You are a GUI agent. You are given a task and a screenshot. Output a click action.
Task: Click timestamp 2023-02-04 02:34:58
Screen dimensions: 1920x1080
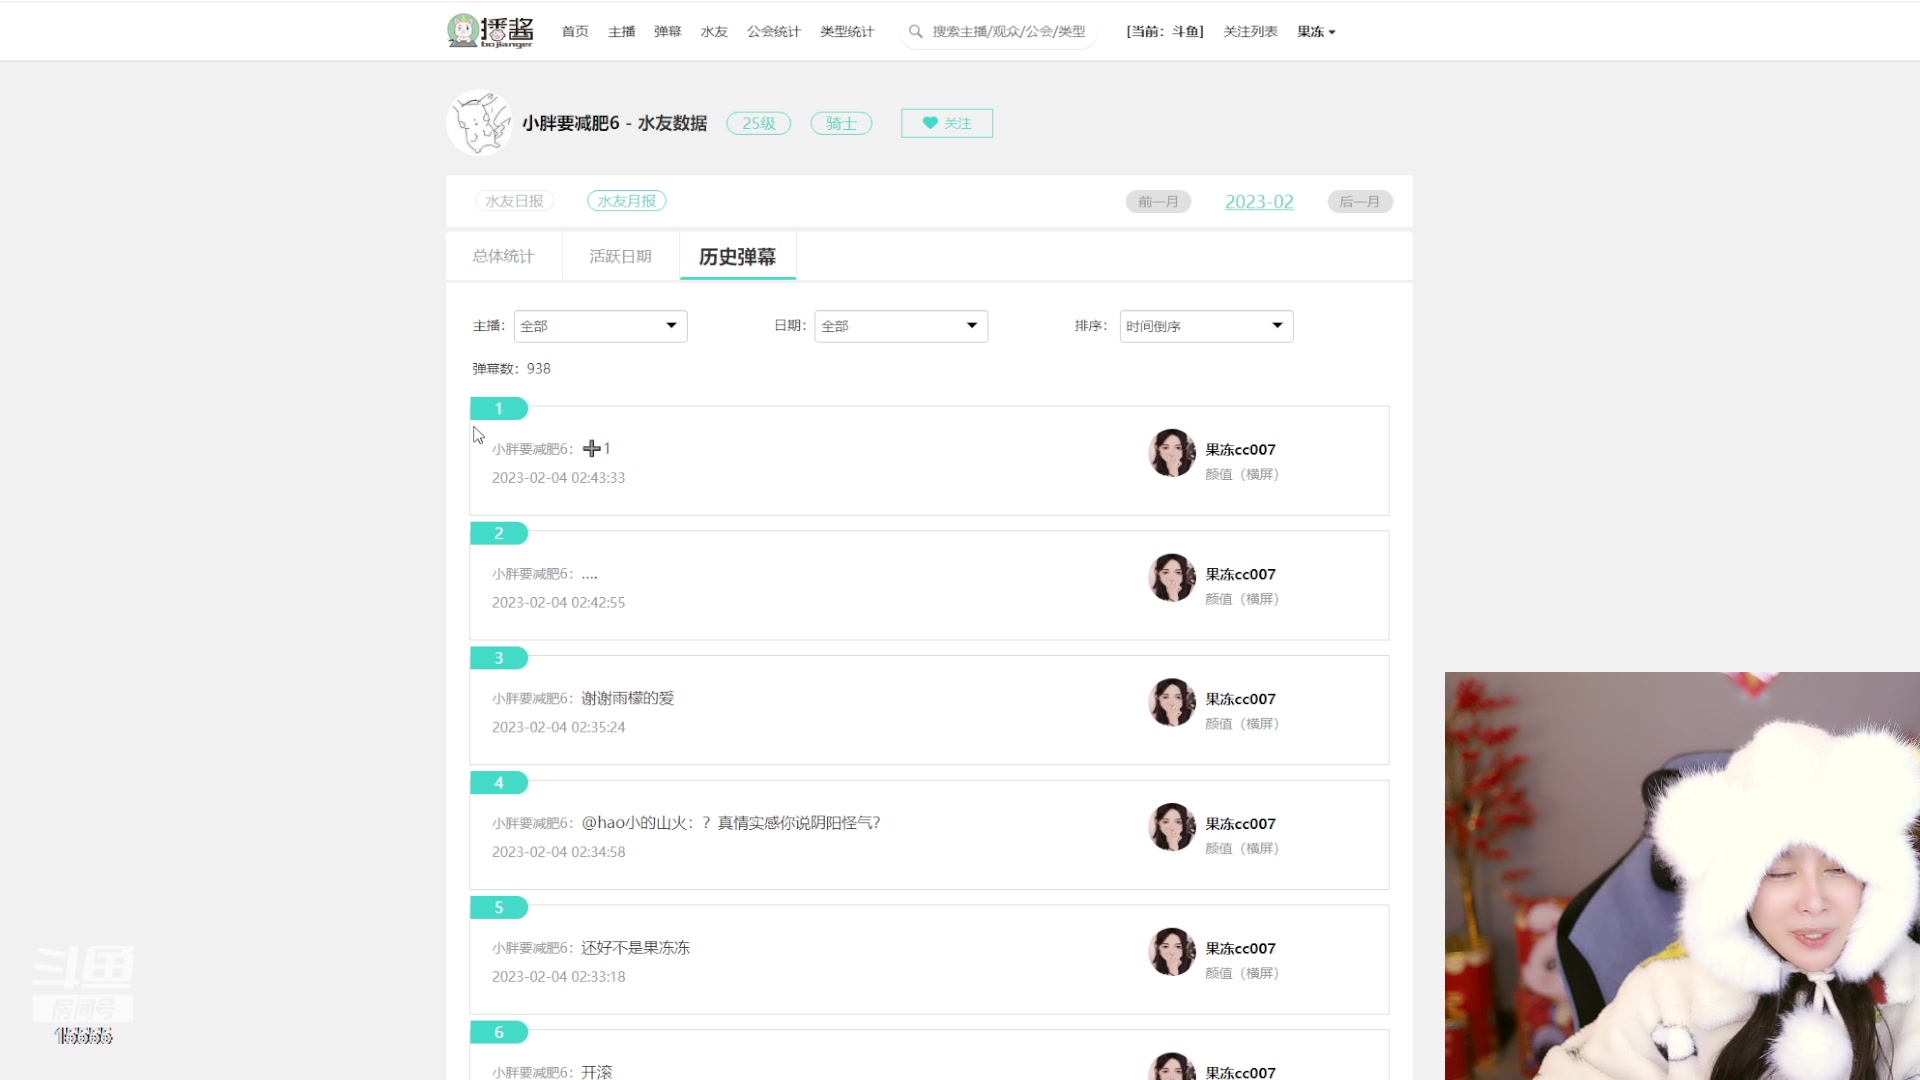tap(558, 852)
